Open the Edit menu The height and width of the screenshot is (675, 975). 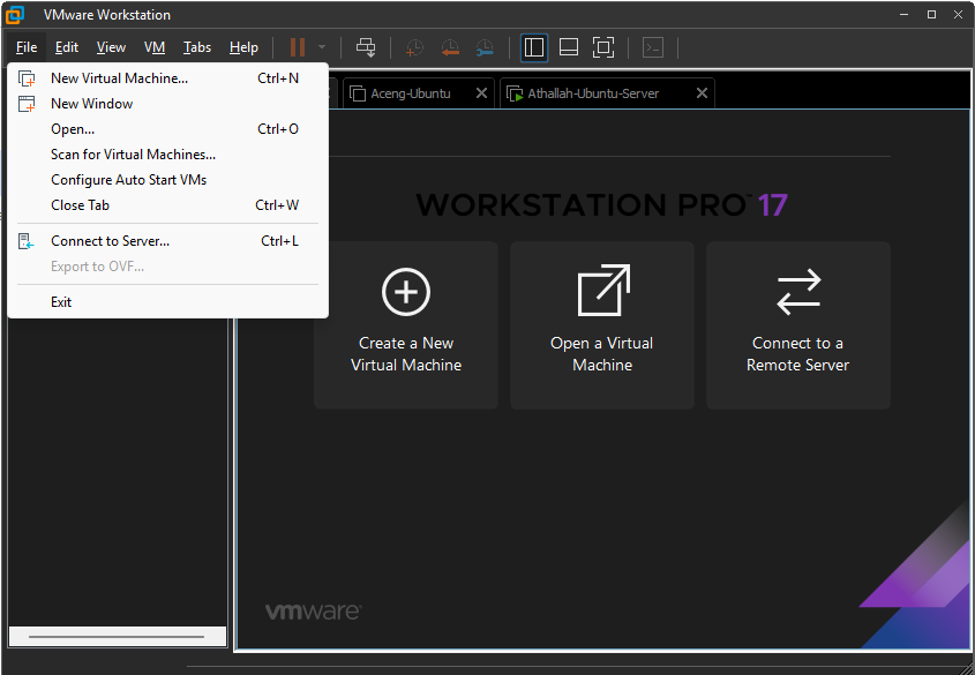coord(67,47)
